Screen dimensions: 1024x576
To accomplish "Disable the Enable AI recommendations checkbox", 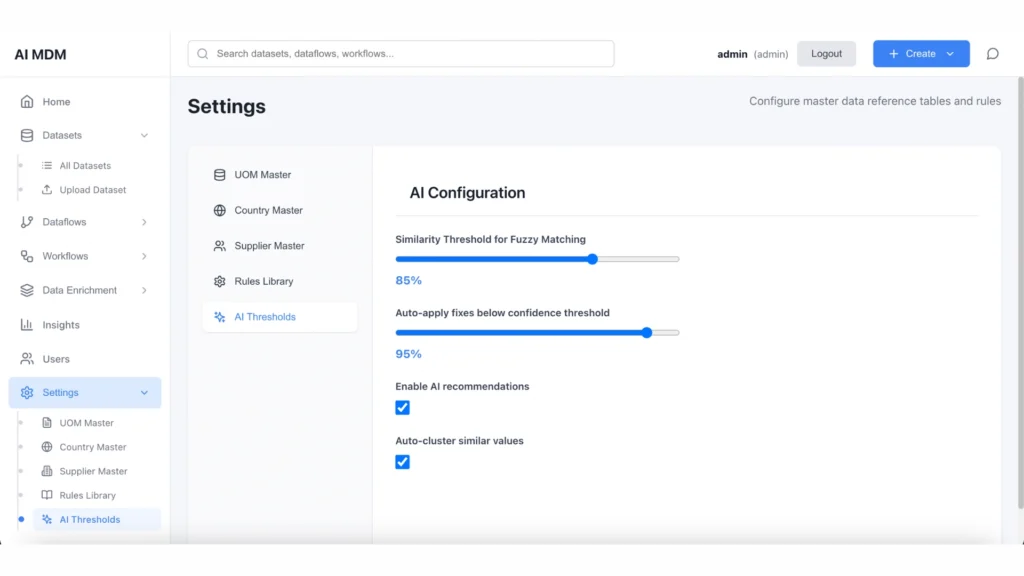I will pyautogui.click(x=402, y=408).
